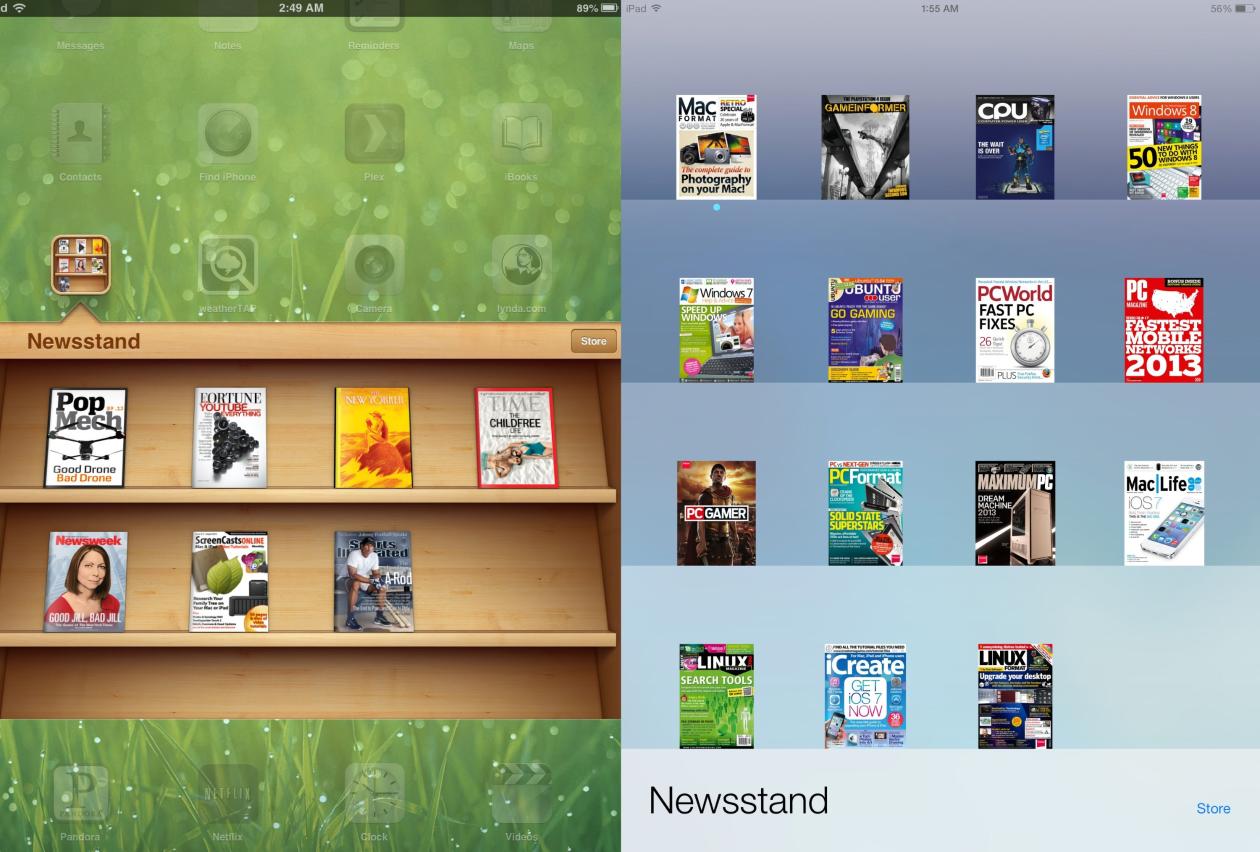Tap the 2:49 AM clock

click(299, 8)
